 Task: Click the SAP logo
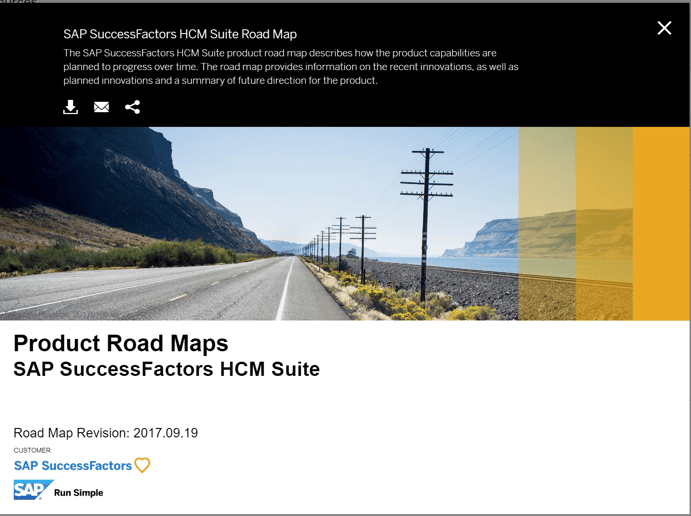point(33,490)
